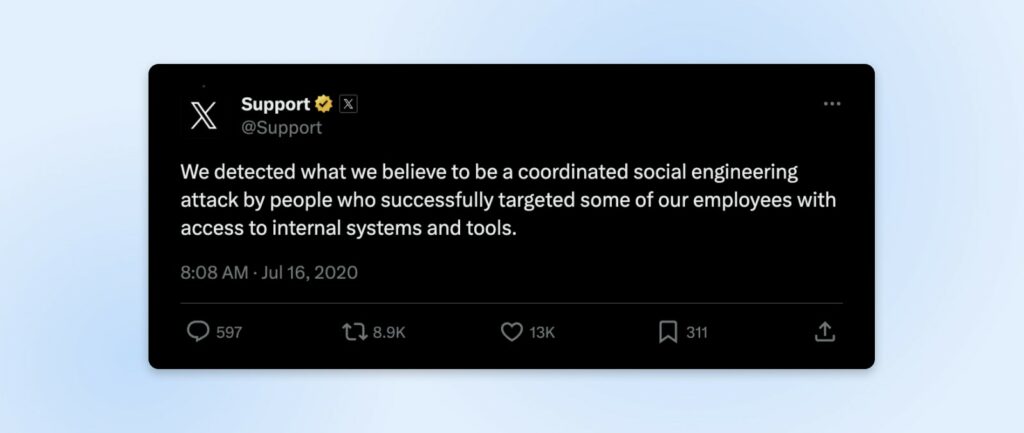Click the reply speech bubble icon
Image resolution: width=1024 pixels, height=433 pixels.
(x=198, y=332)
